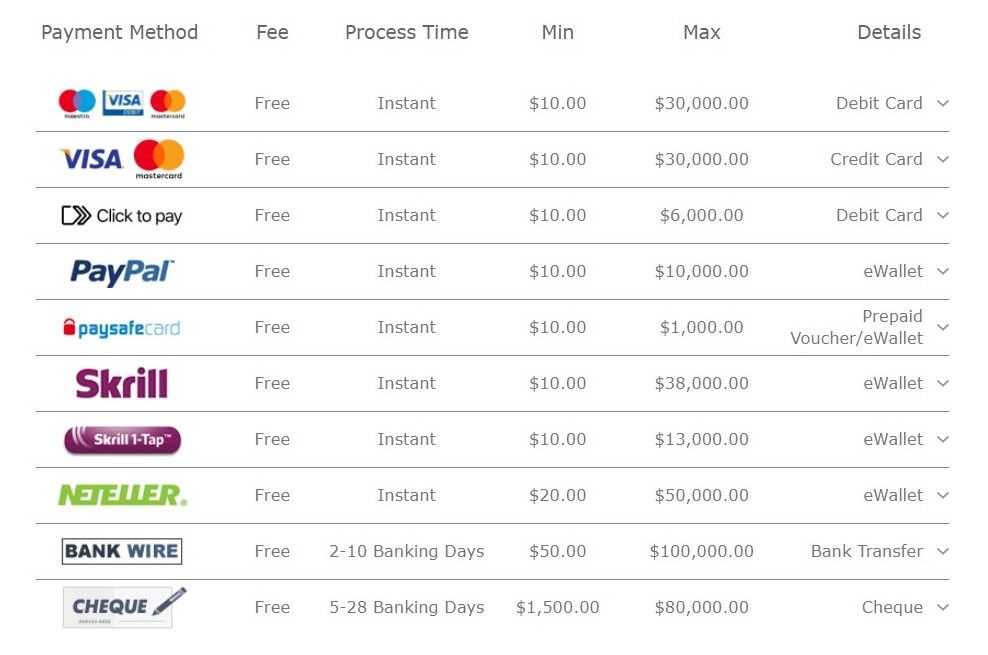This screenshot has height=655, width=988.
Task: Click the Process Time column header
Action: pos(406,33)
